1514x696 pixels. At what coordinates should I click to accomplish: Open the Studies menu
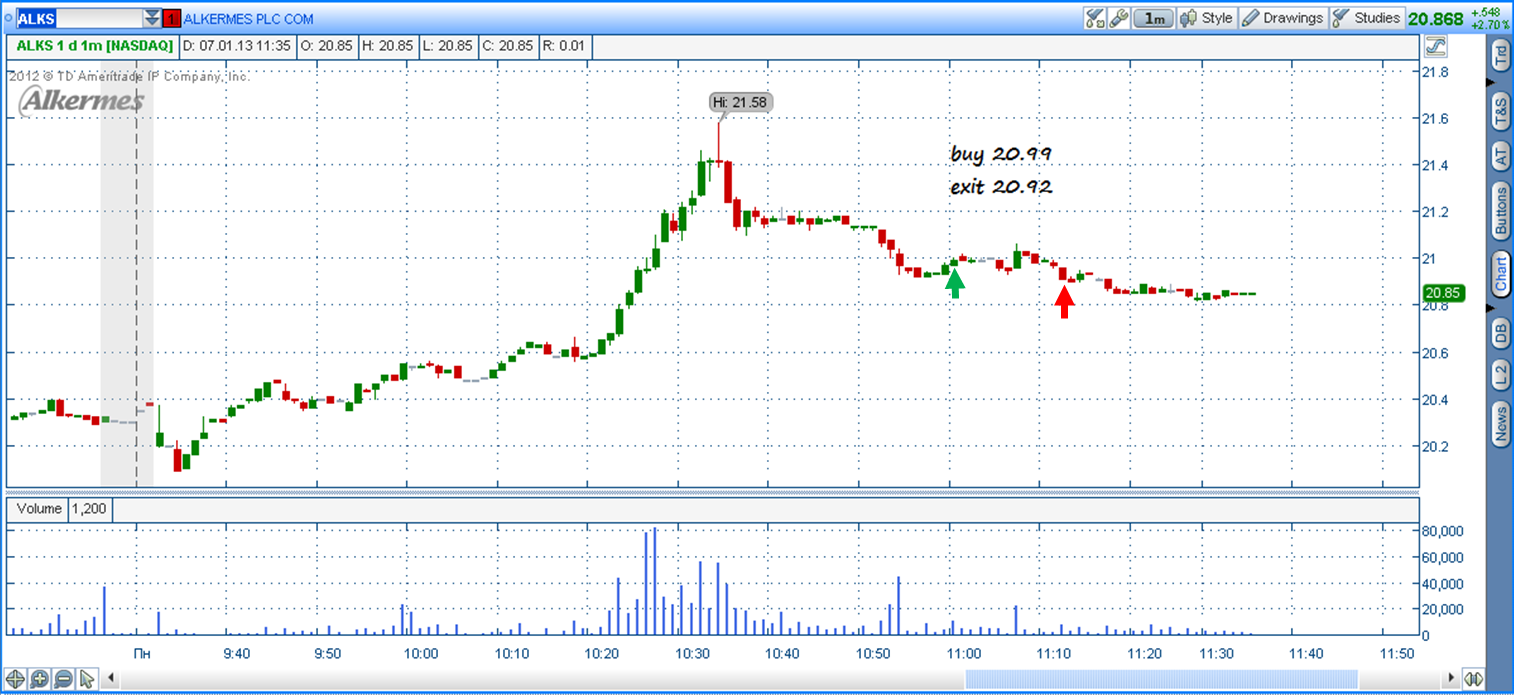pos(1367,18)
